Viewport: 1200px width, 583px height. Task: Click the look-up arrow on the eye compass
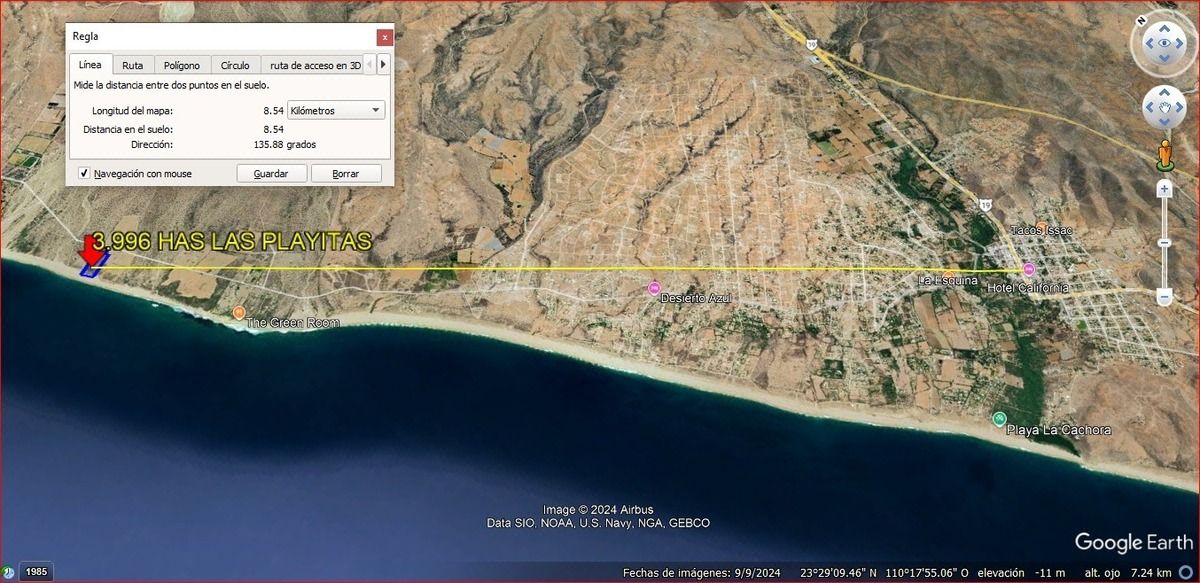[x=1164, y=27]
